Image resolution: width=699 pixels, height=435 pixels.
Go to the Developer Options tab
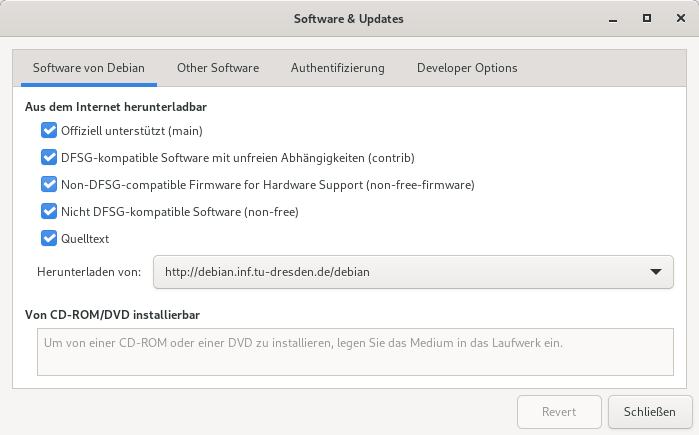pos(467,68)
